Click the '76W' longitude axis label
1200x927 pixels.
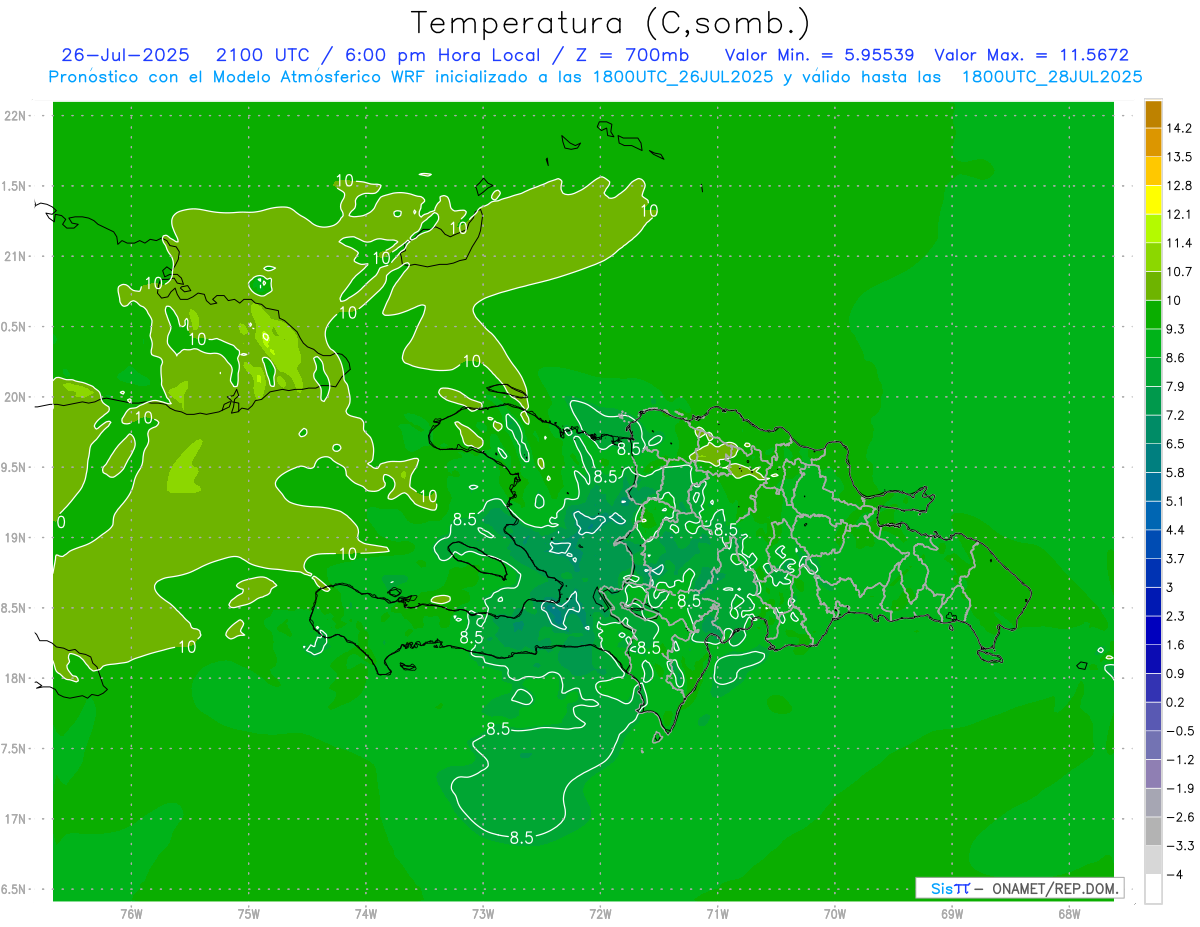131,914
